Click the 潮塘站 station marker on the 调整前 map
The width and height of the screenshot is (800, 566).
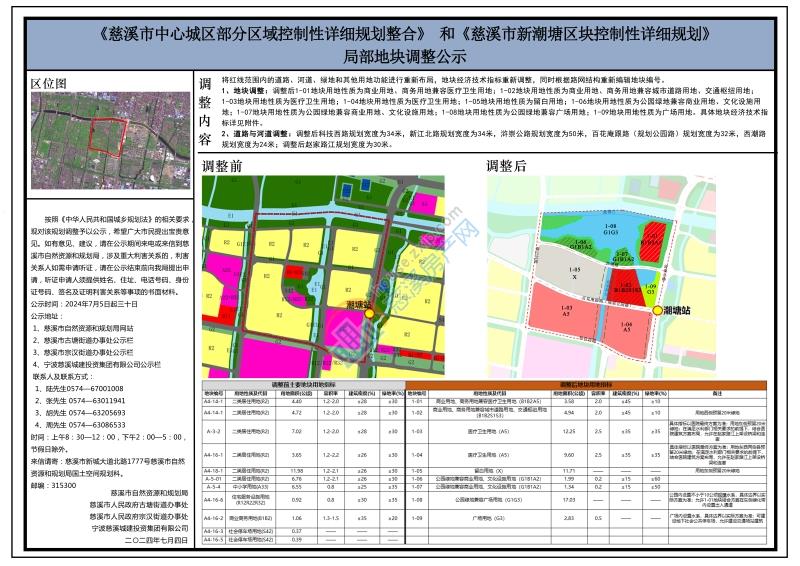pyautogui.click(x=370, y=313)
